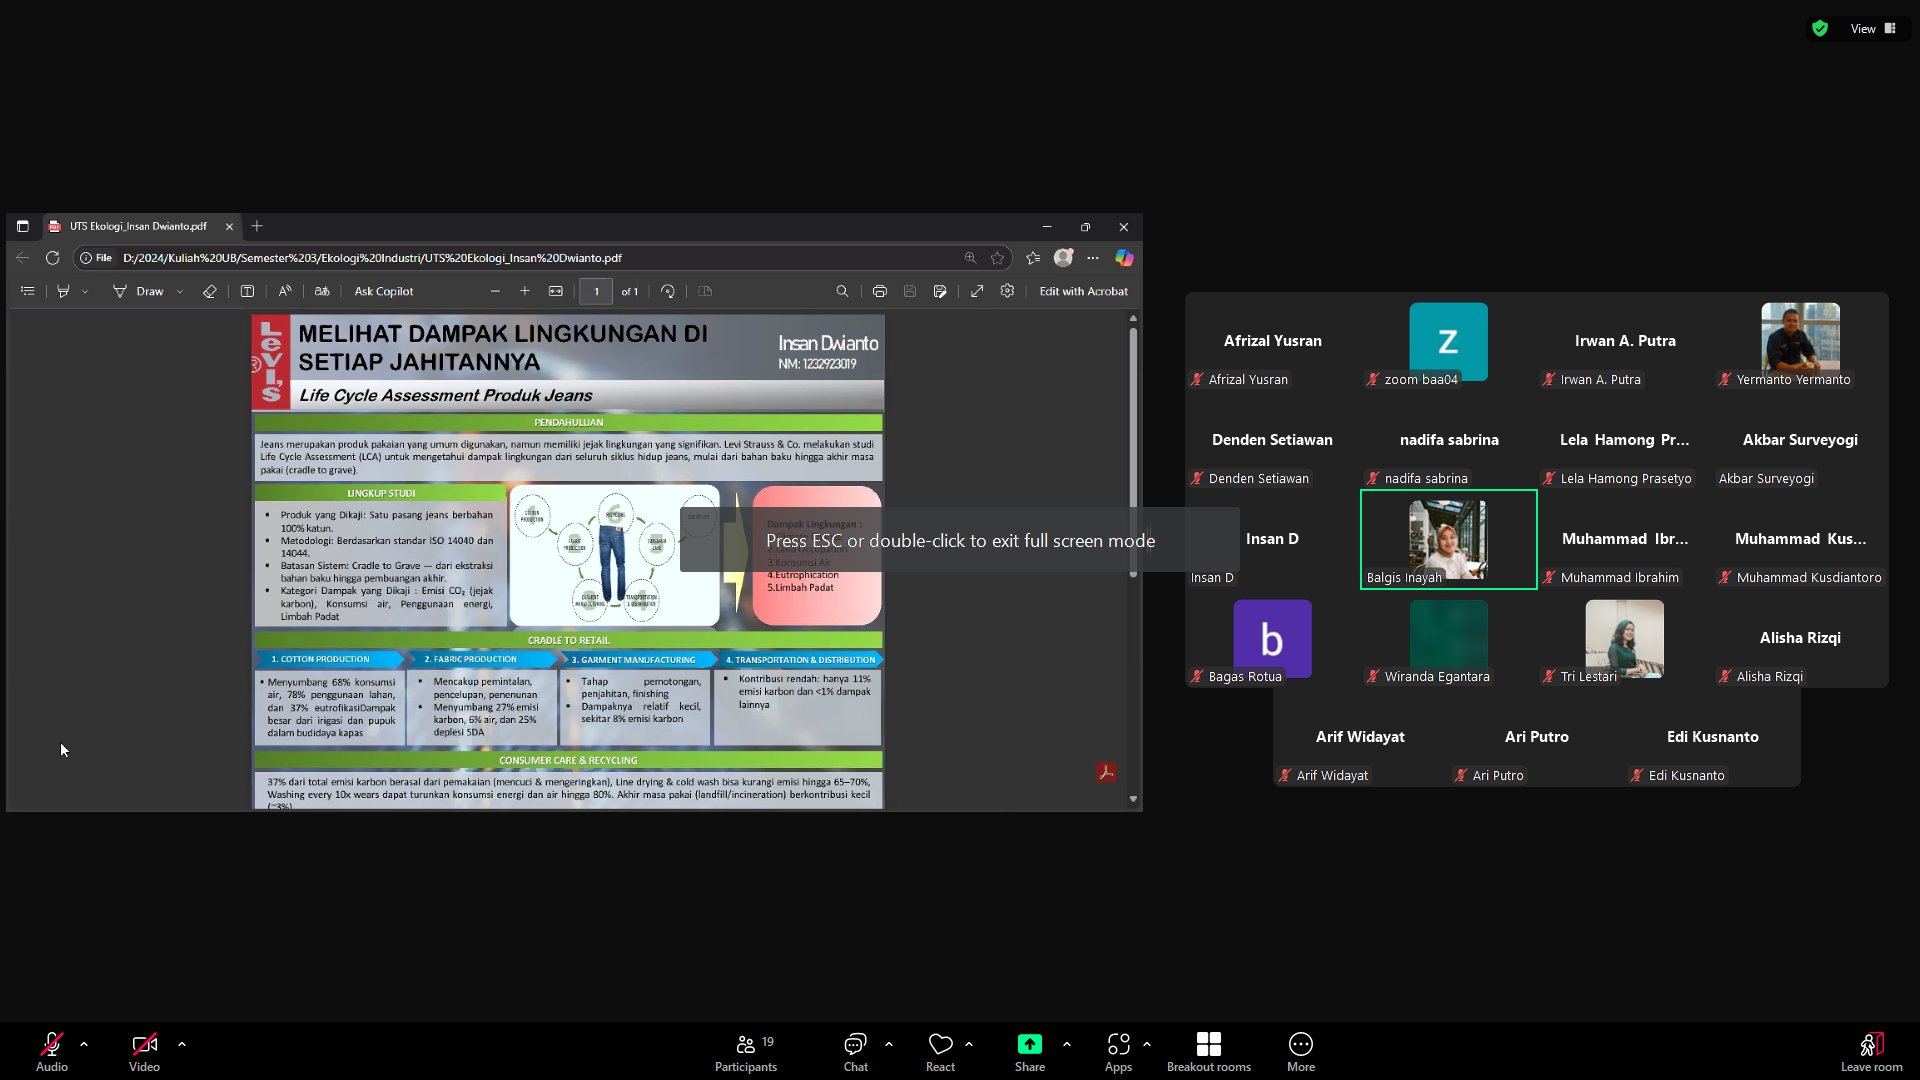Open the Chat panel
Image resolution: width=1920 pixels, height=1080 pixels.
(x=856, y=1052)
